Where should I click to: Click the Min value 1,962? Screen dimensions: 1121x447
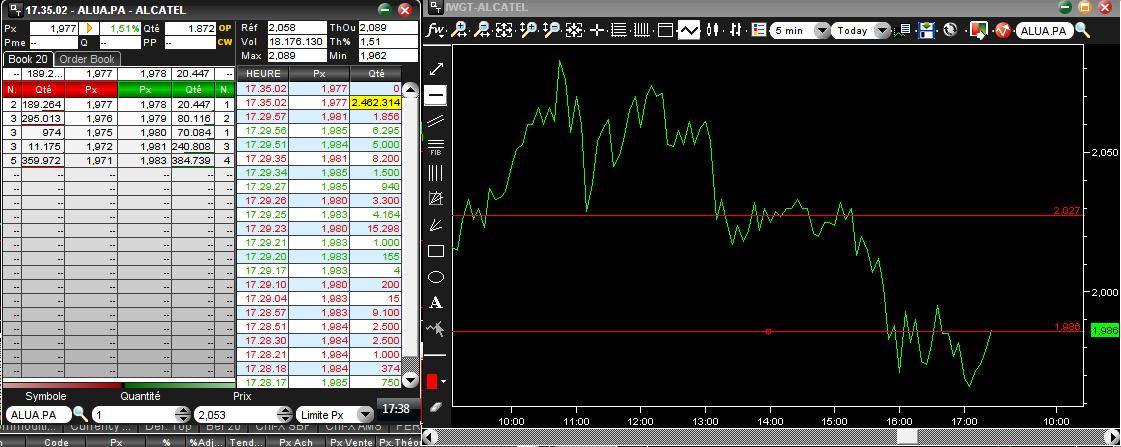[x=387, y=56]
